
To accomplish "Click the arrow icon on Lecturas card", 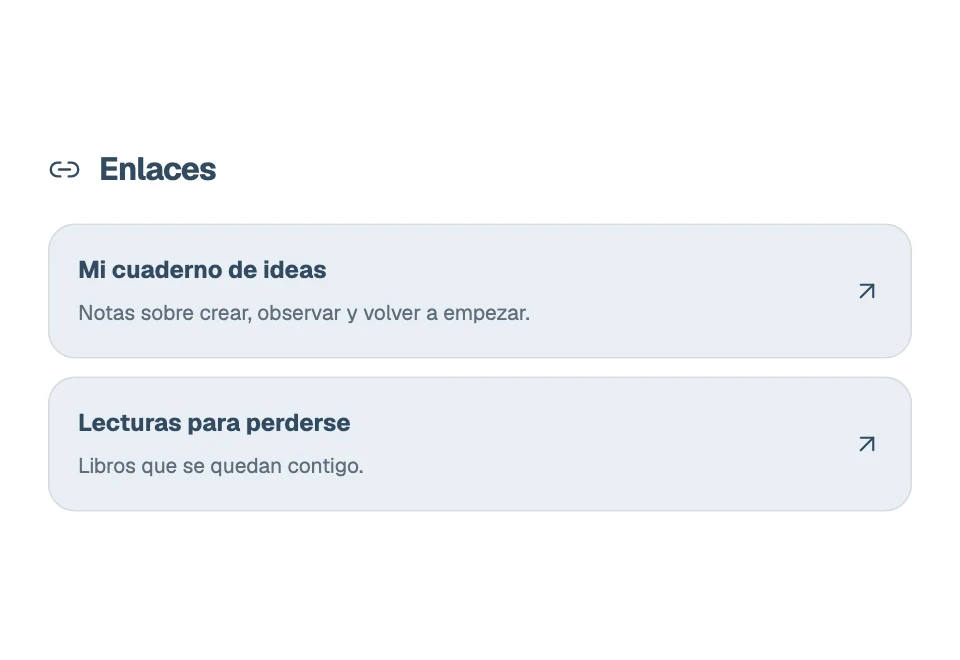I will 867,444.
